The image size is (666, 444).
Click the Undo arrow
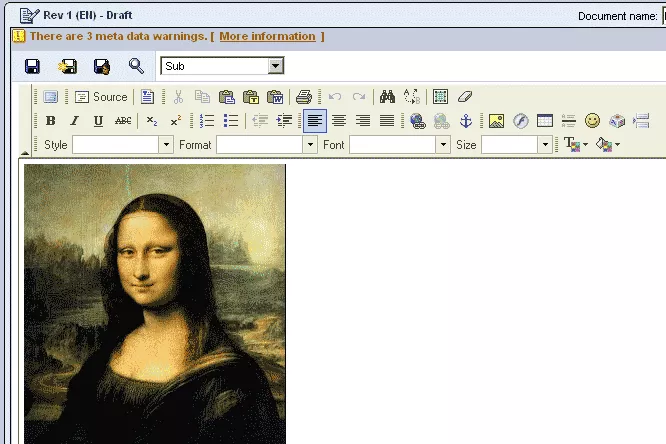[x=335, y=97]
